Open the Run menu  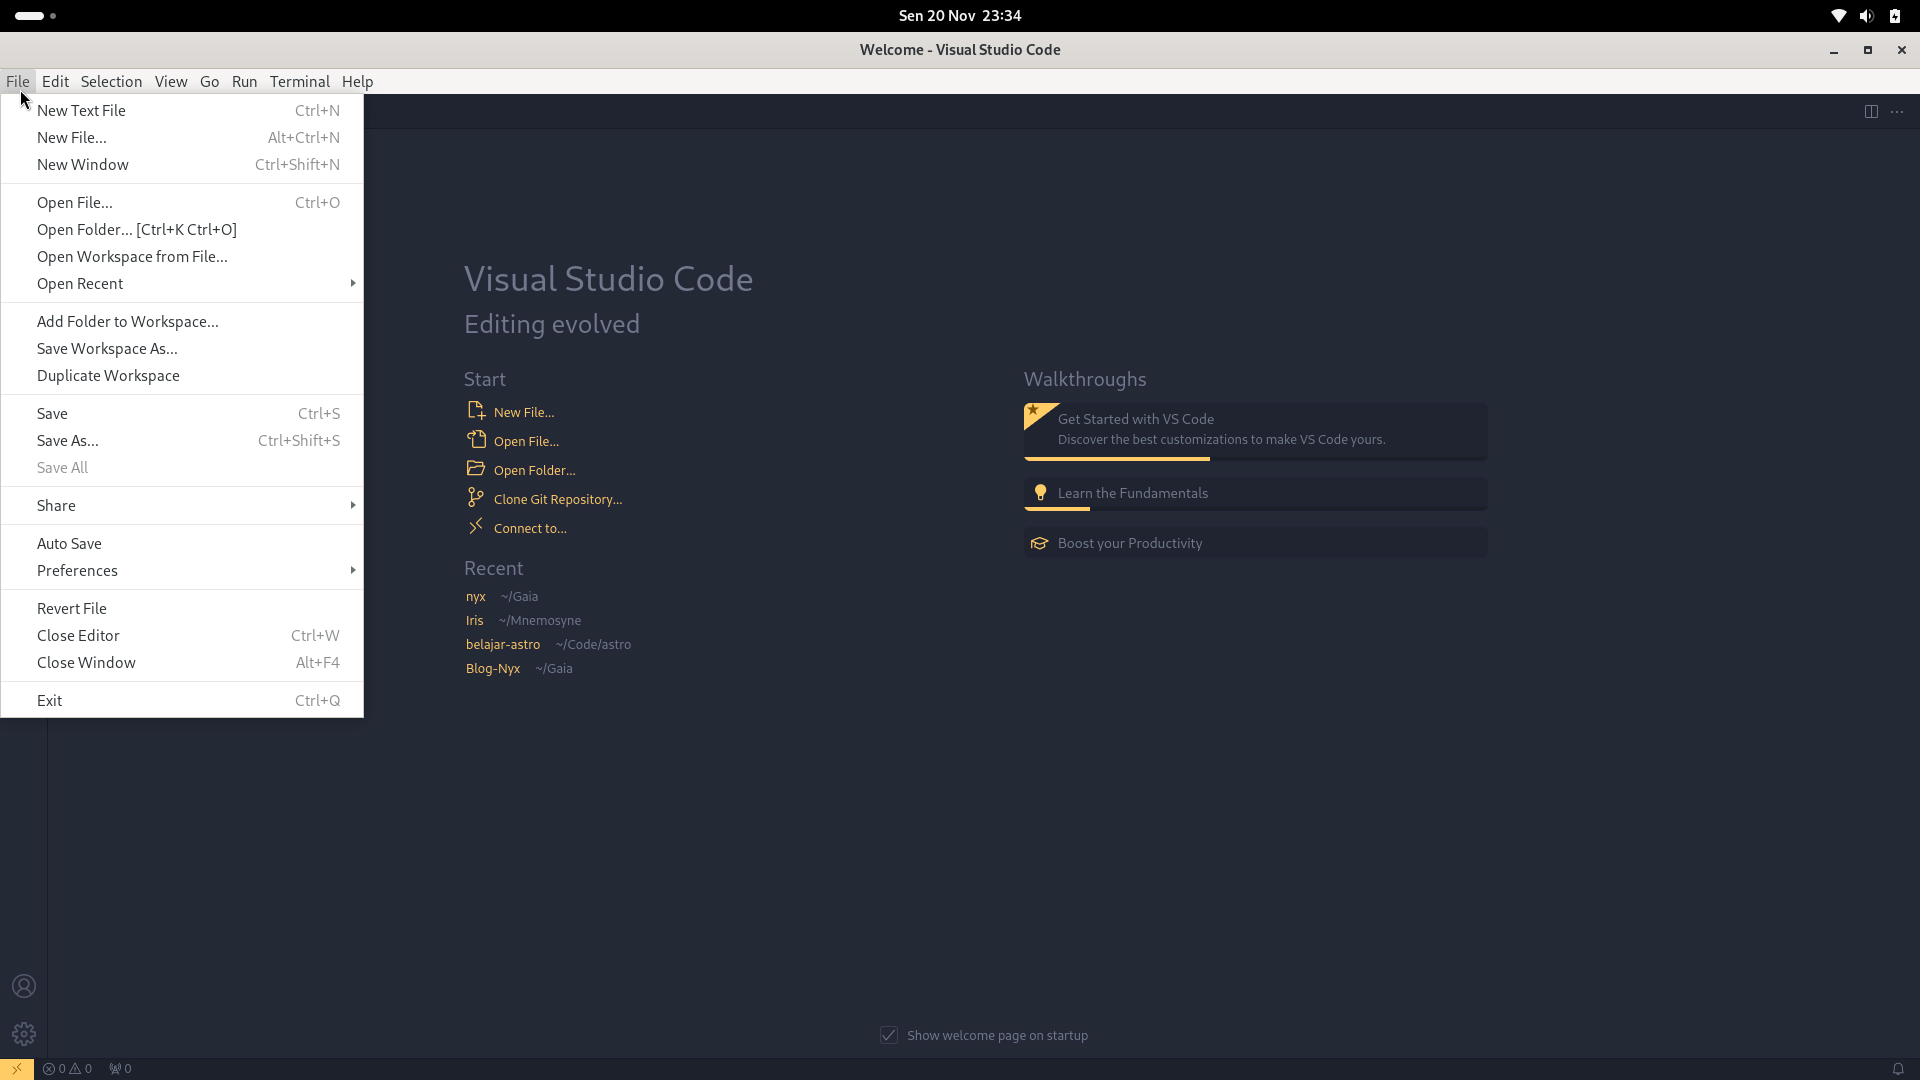coord(244,82)
